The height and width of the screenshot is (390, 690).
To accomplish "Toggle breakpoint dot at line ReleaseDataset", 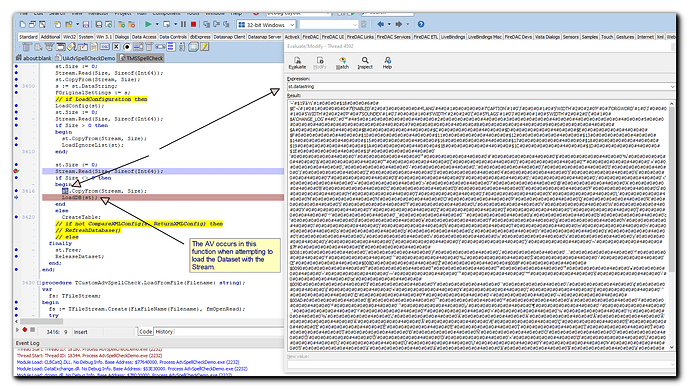I will coord(16,256).
